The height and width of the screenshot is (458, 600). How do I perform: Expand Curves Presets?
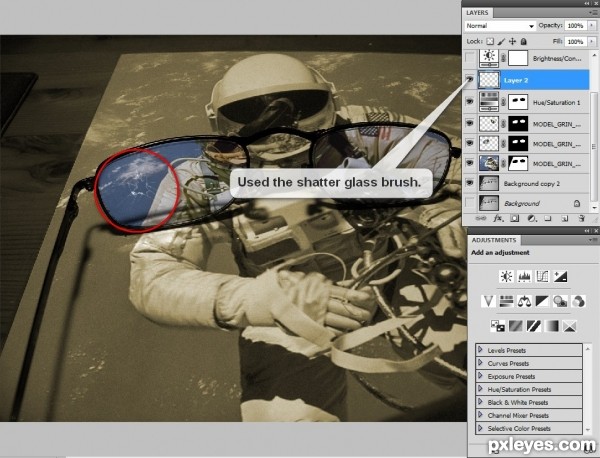click(x=480, y=363)
